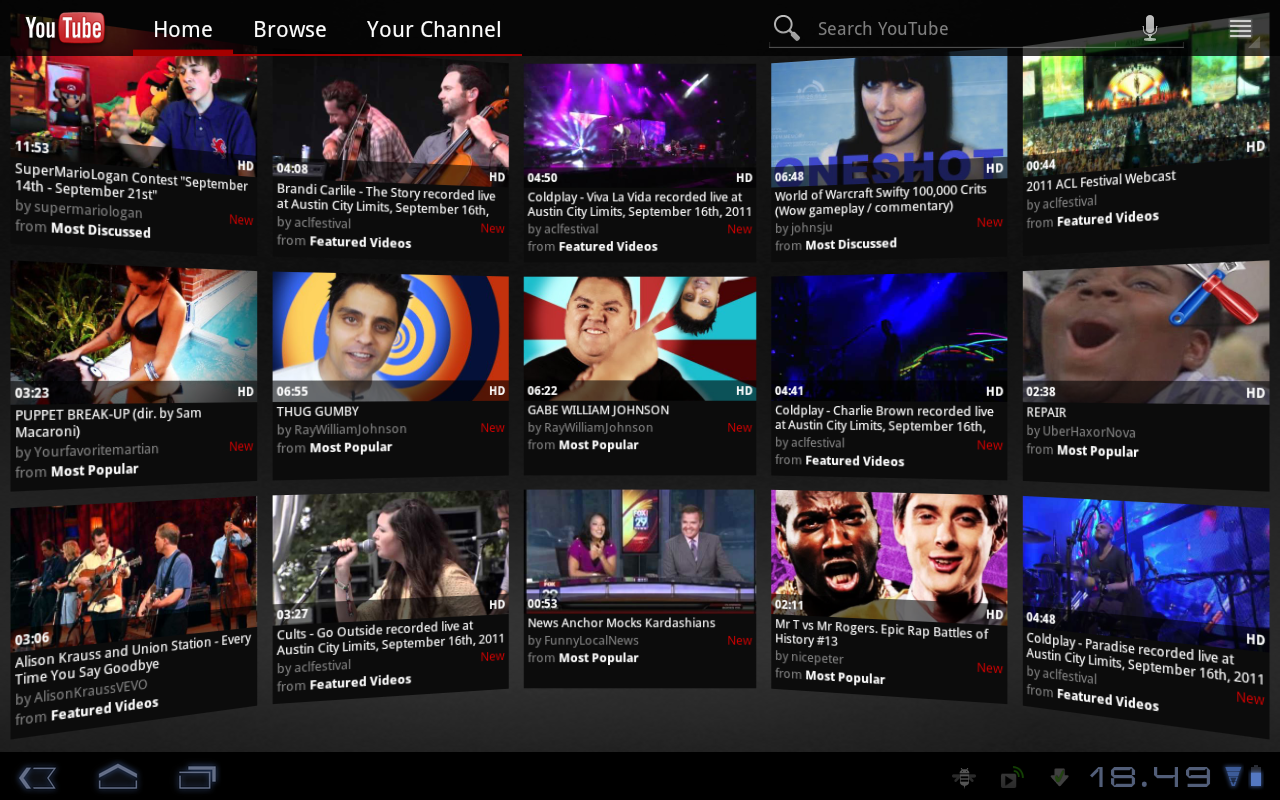
Task: Play the GABE WILLIAM JOHNSON thumbnail
Action: click(x=640, y=337)
